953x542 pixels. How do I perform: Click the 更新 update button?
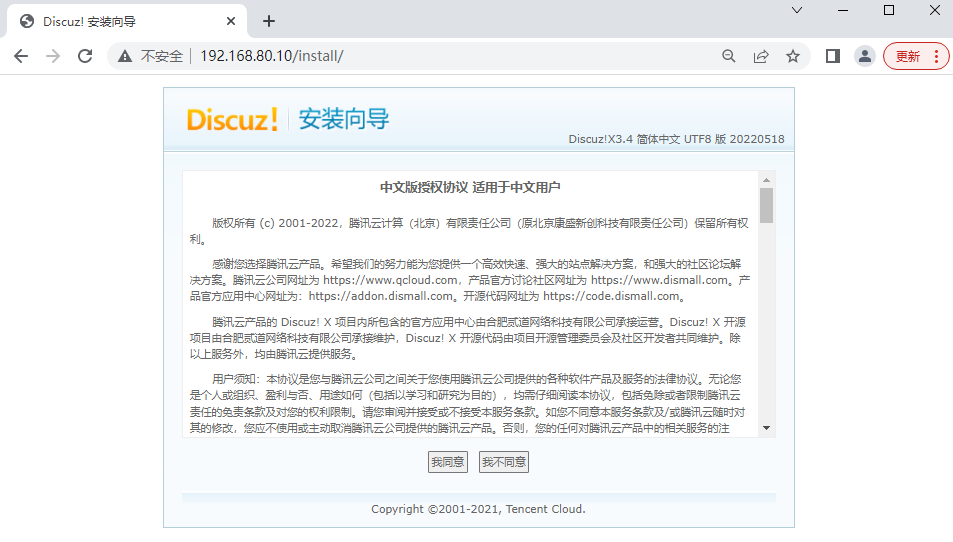[x=908, y=57]
